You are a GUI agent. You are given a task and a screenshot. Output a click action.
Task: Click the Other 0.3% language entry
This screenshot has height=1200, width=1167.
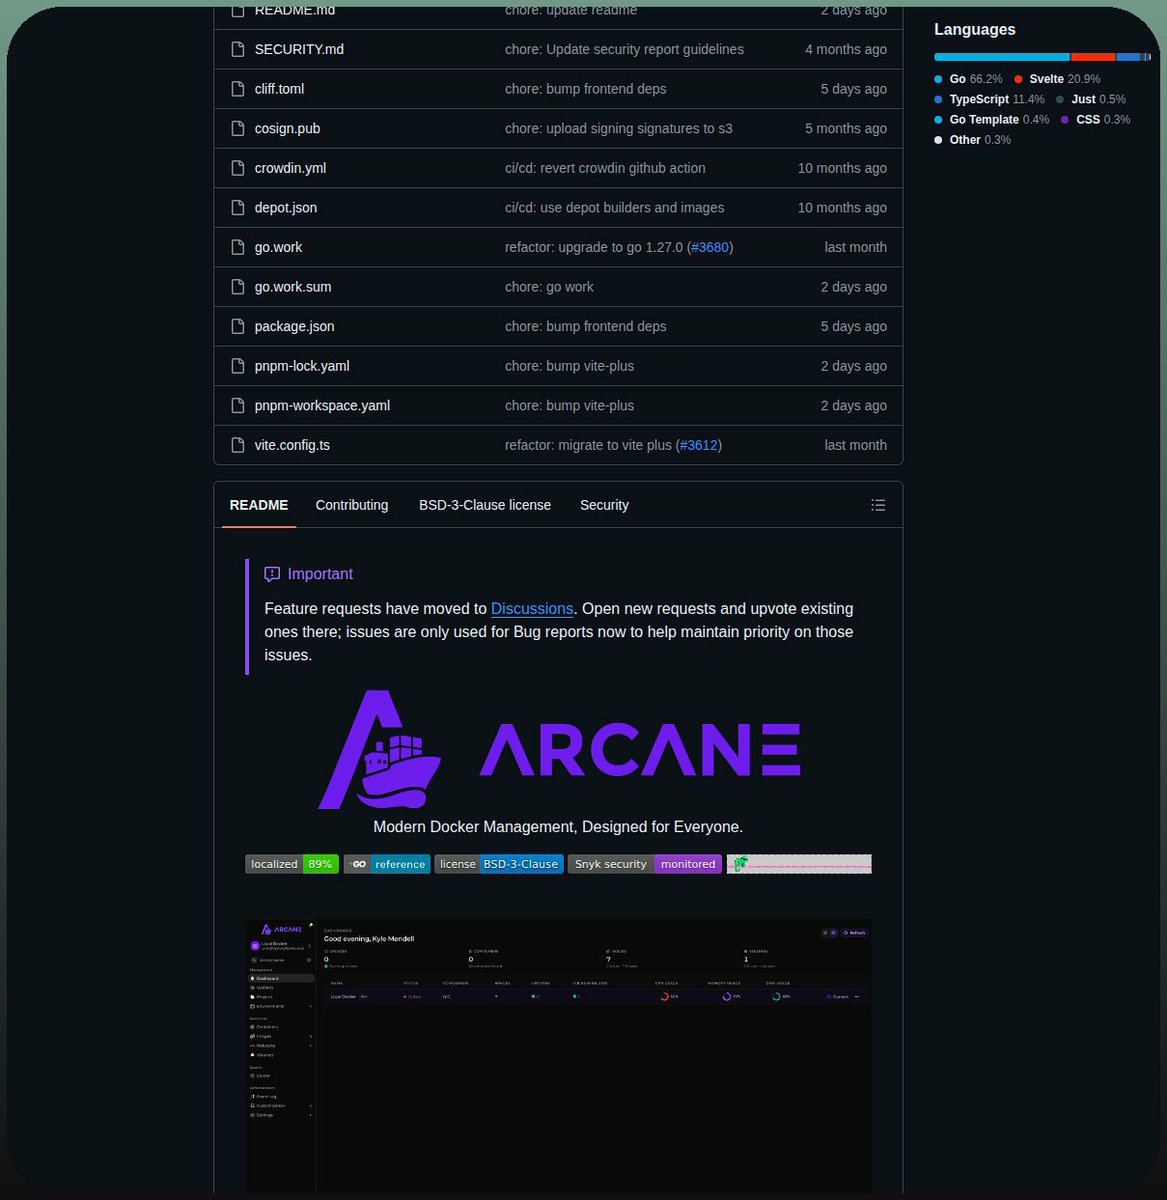coord(972,140)
